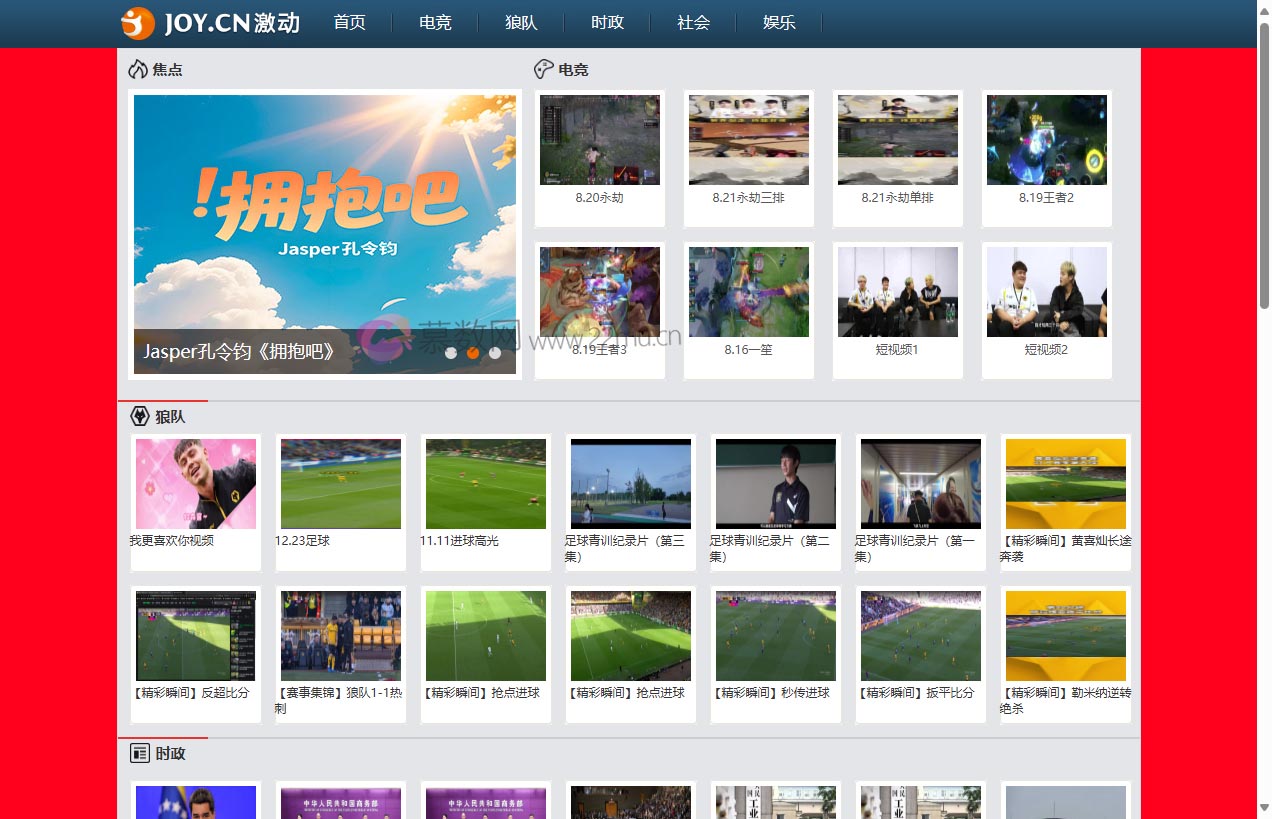
Task: Click the newspaper icon beside 时政
Action: (x=140, y=753)
